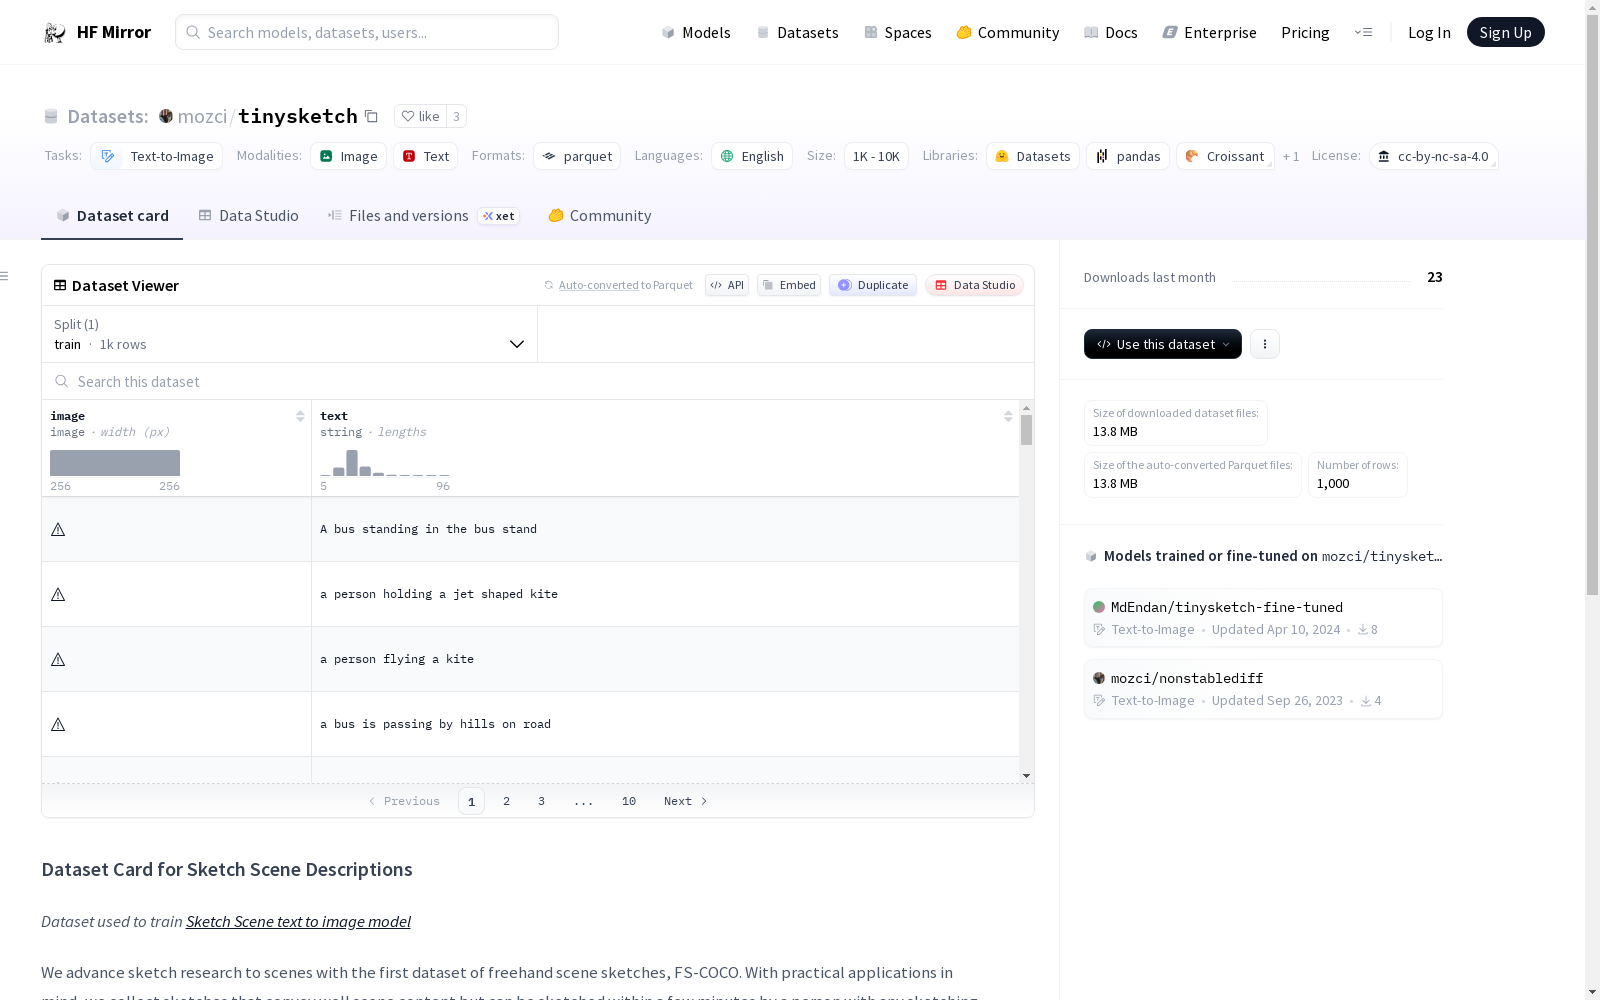Expand the Use this dataset dropdown
This screenshot has width=1600, height=1000.
(x=1163, y=344)
